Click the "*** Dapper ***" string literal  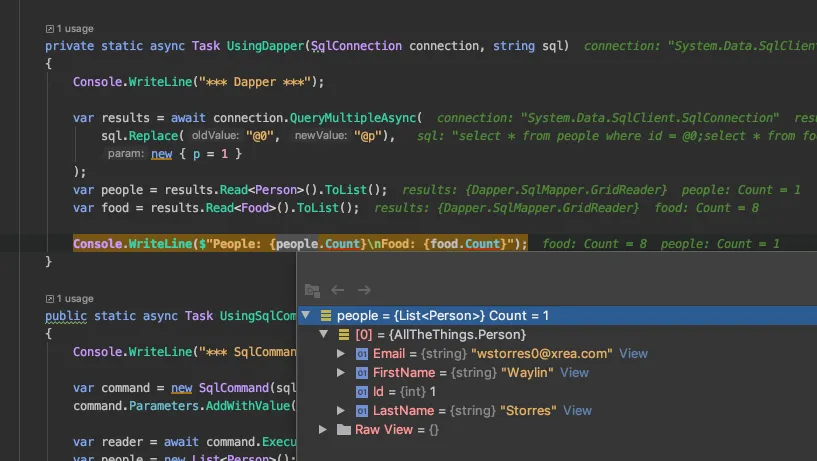tap(255, 82)
